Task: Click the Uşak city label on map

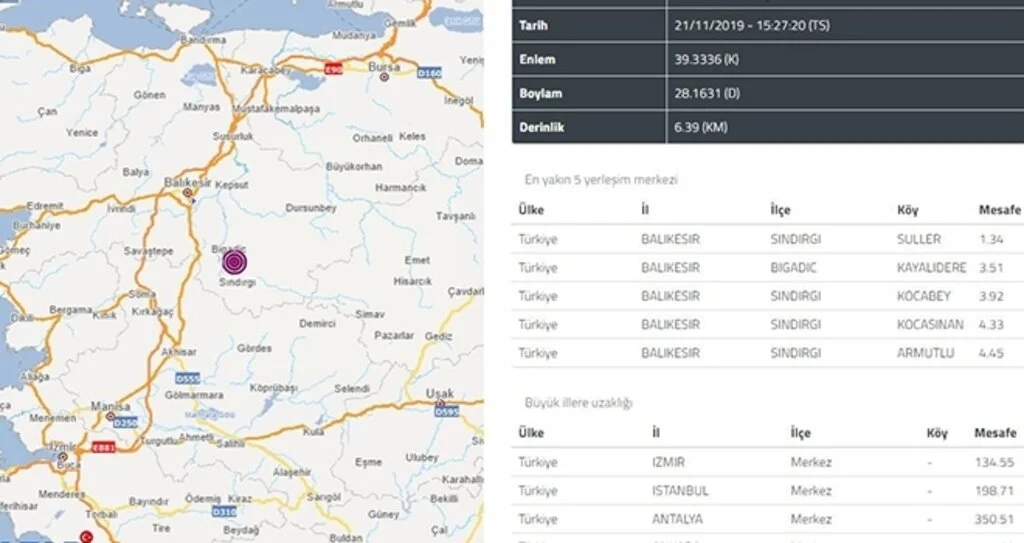Action: [440, 393]
